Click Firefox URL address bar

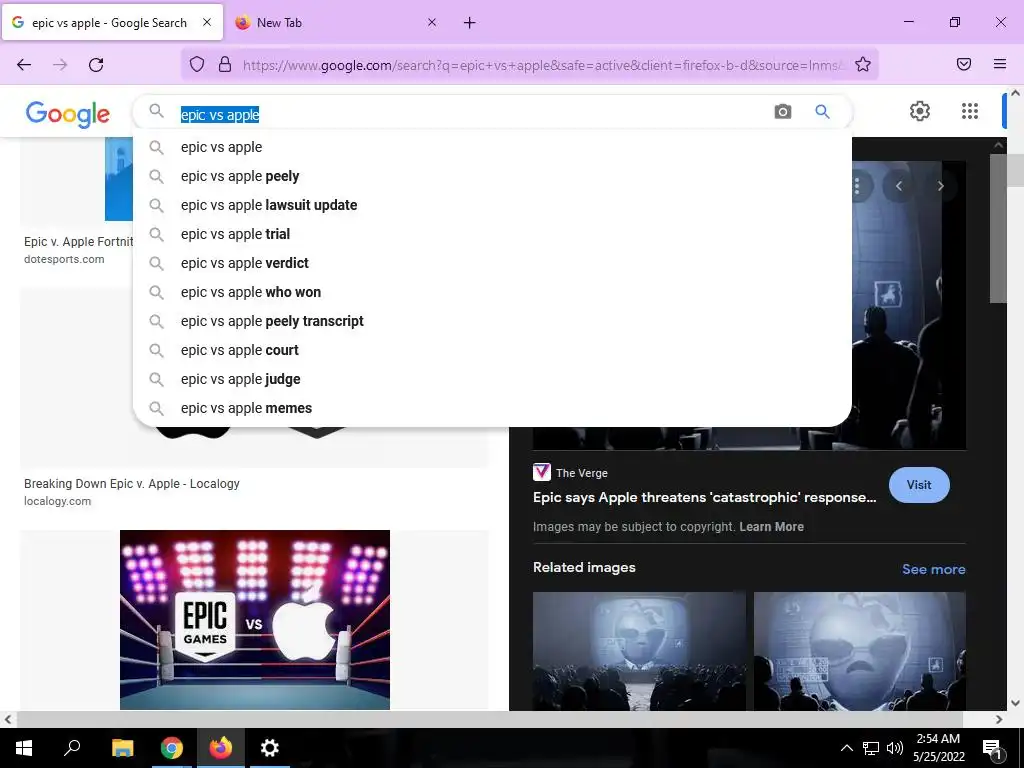[542, 65]
